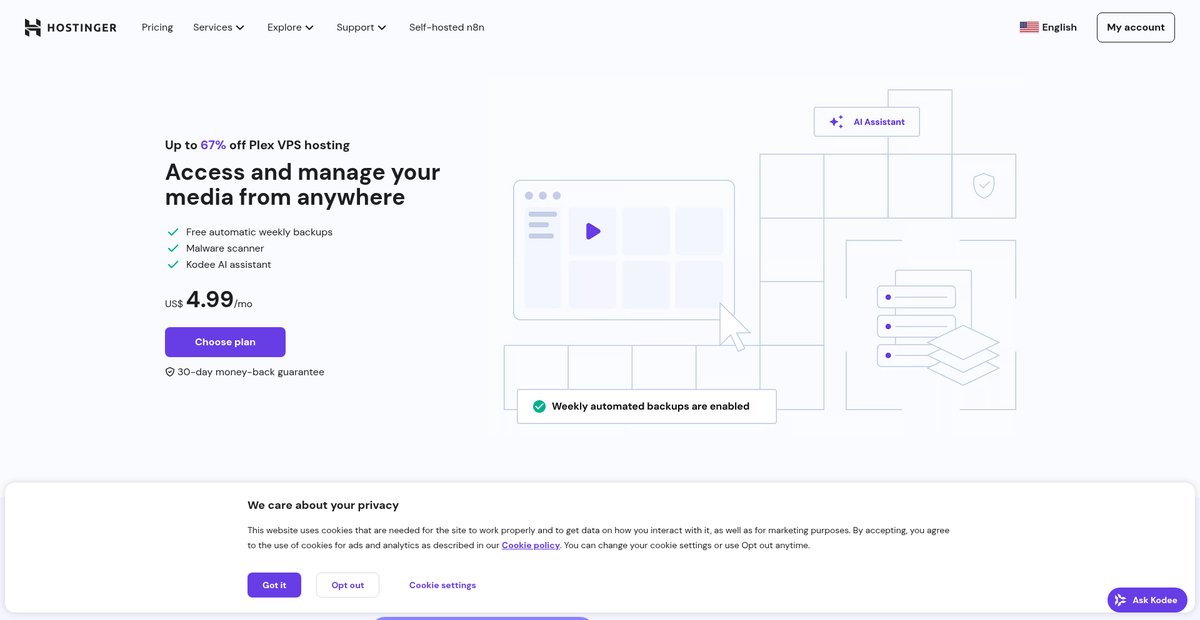Open Self-hosted n8n page

tap(447, 27)
